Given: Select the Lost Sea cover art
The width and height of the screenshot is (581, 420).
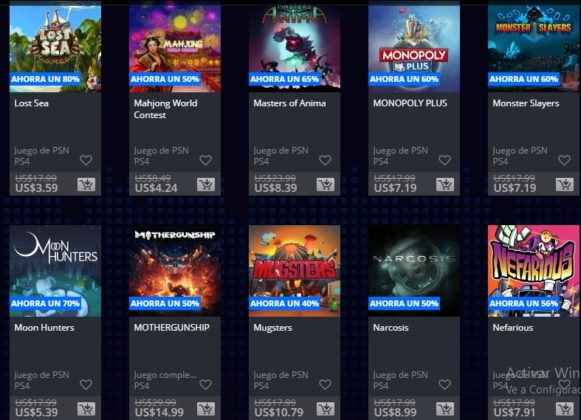Looking at the screenshot, I should pyautogui.click(x=55, y=47).
